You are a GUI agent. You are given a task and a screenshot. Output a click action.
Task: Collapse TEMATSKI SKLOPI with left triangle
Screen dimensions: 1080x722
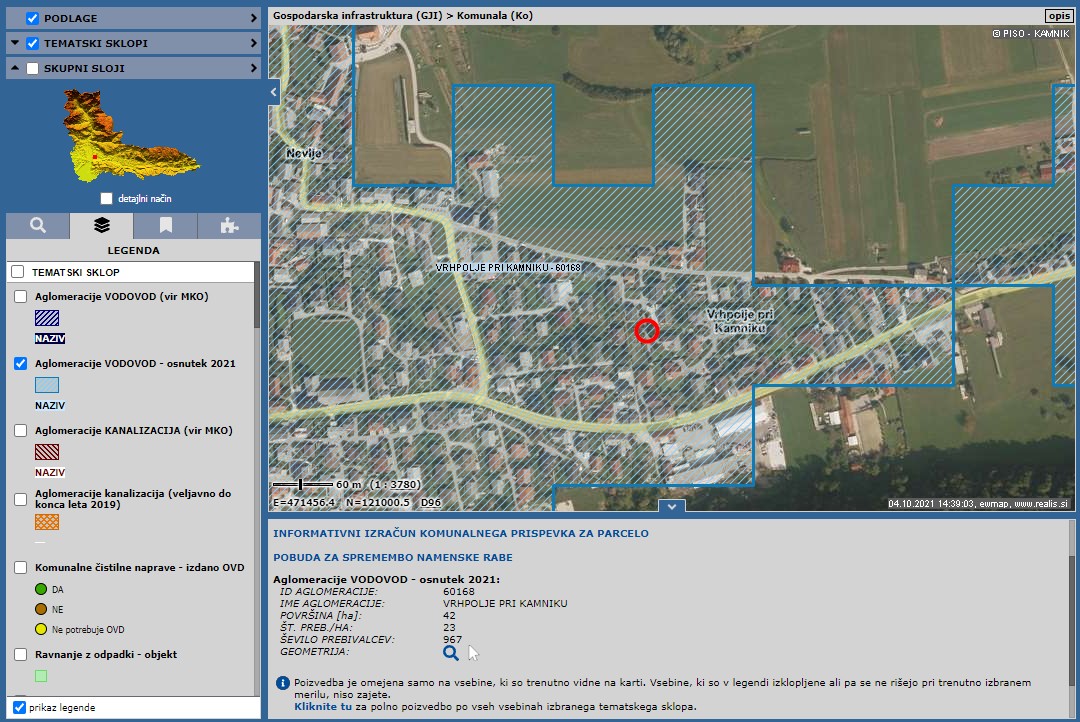14,43
